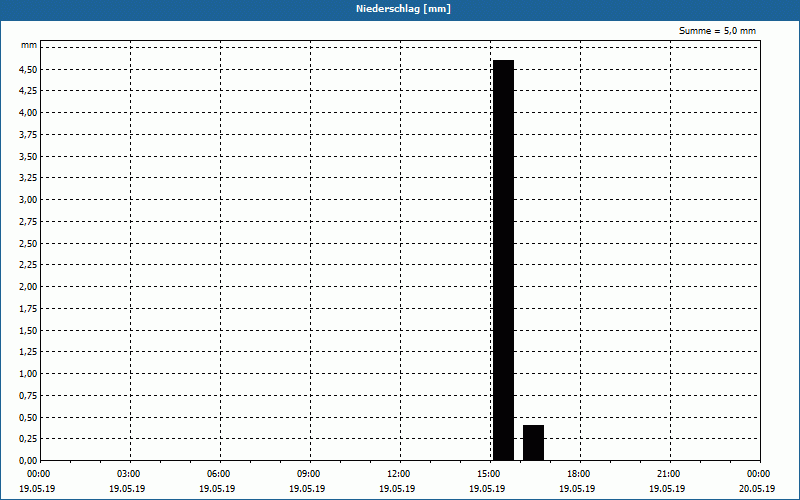
Task: Click the 4,25 y-axis value
Action: 28,91
